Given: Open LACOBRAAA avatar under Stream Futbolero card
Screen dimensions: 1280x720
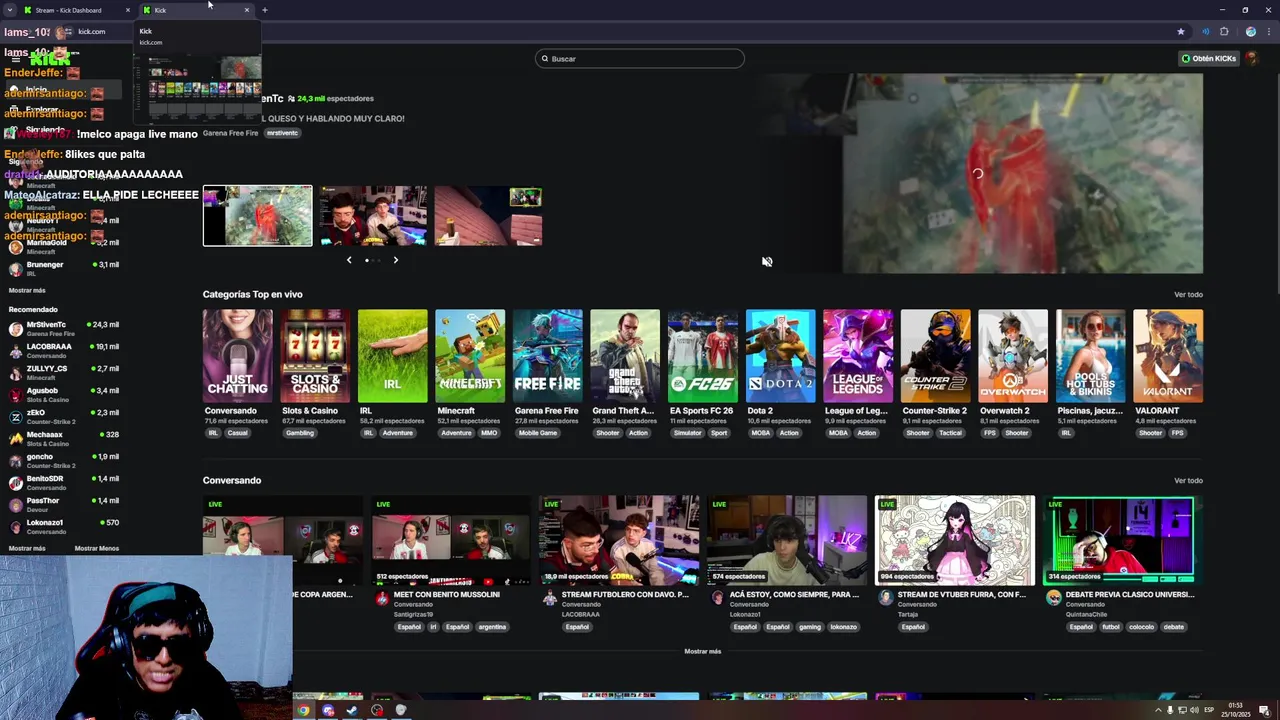Looking at the screenshot, I should pyautogui.click(x=549, y=598).
